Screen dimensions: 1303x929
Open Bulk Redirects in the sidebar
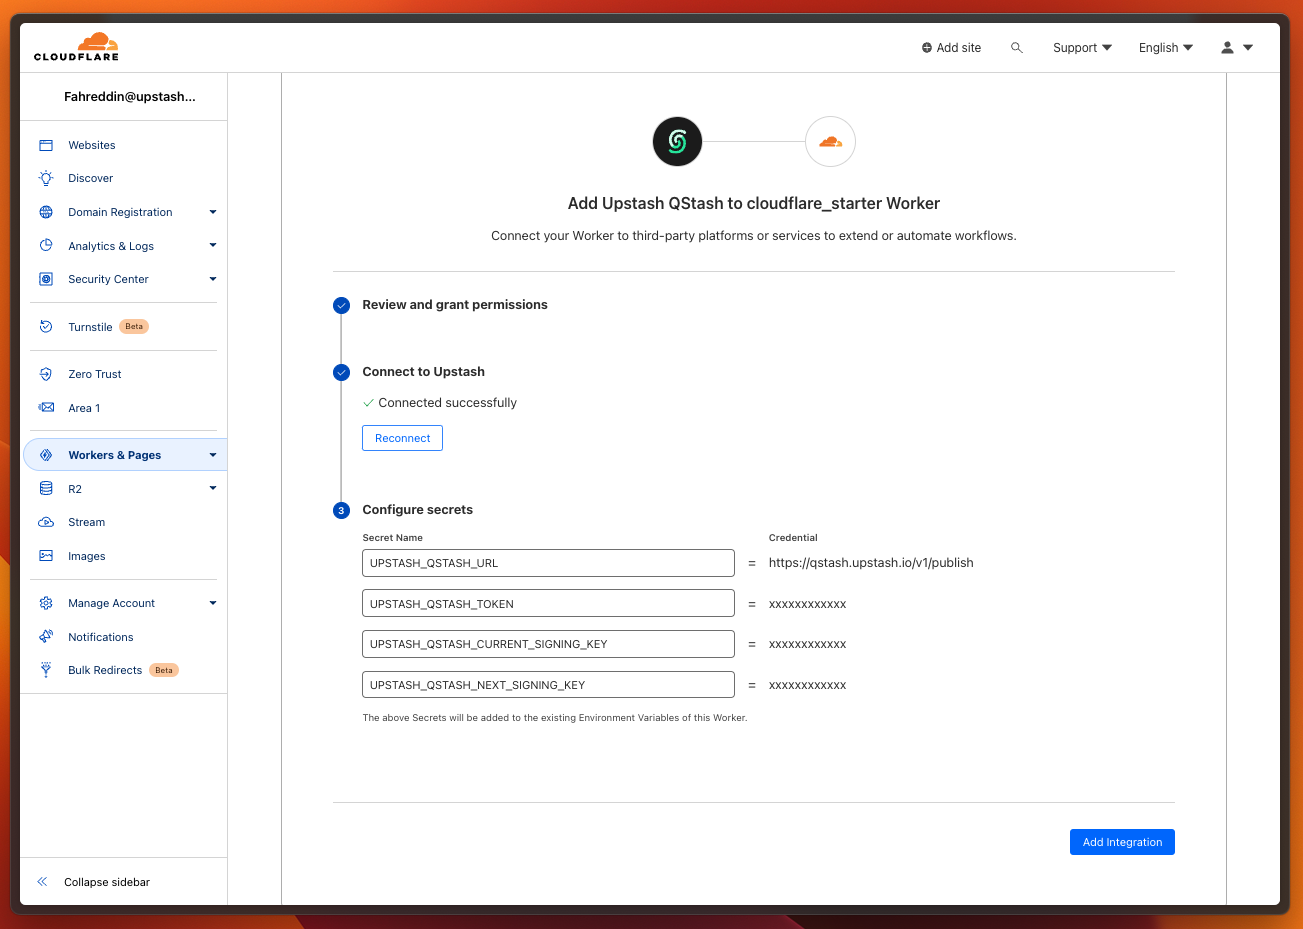[x=105, y=670]
